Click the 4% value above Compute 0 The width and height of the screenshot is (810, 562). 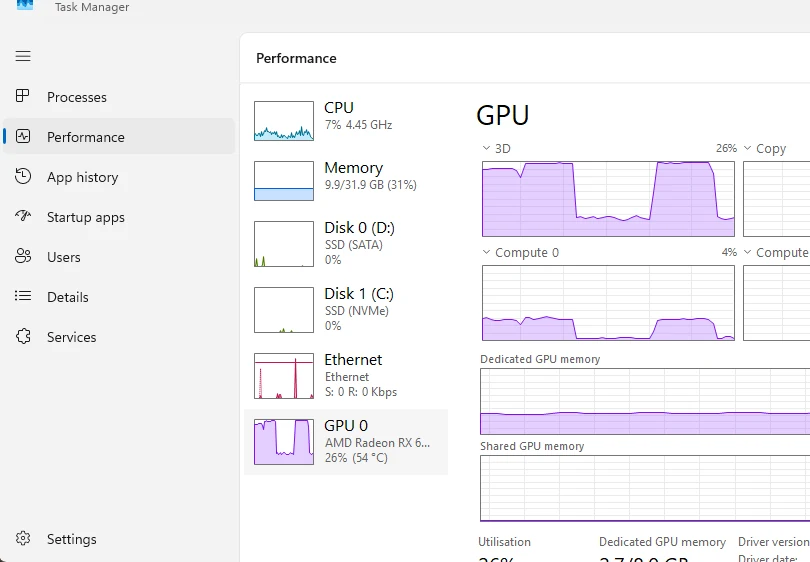click(x=729, y=252)
